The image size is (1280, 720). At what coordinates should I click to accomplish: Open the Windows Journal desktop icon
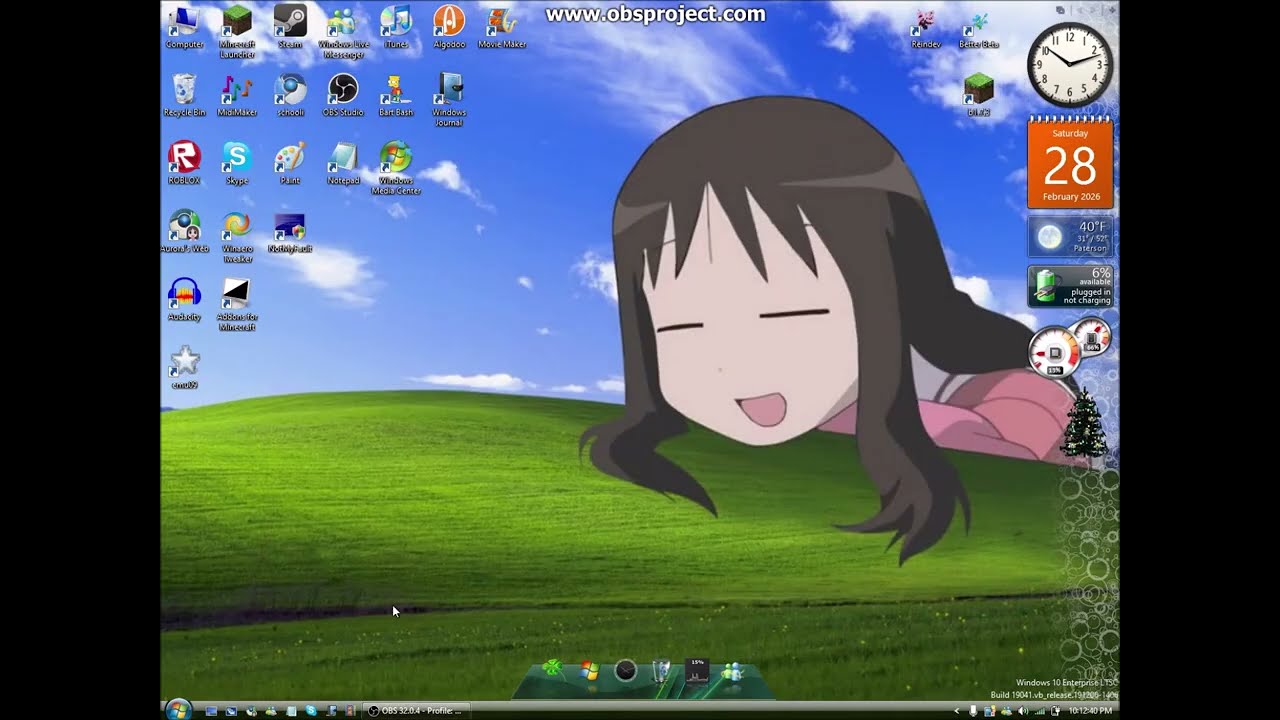[449, 99]
